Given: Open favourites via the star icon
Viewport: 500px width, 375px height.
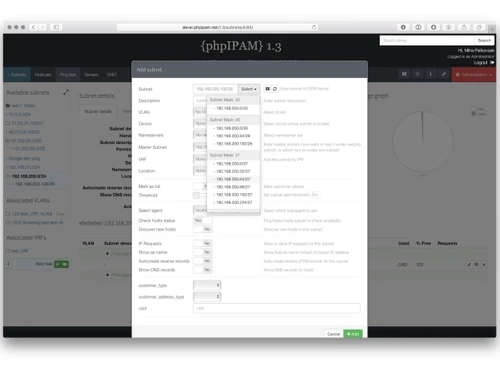Looking at the screenshot, I should tap(417, 74).
